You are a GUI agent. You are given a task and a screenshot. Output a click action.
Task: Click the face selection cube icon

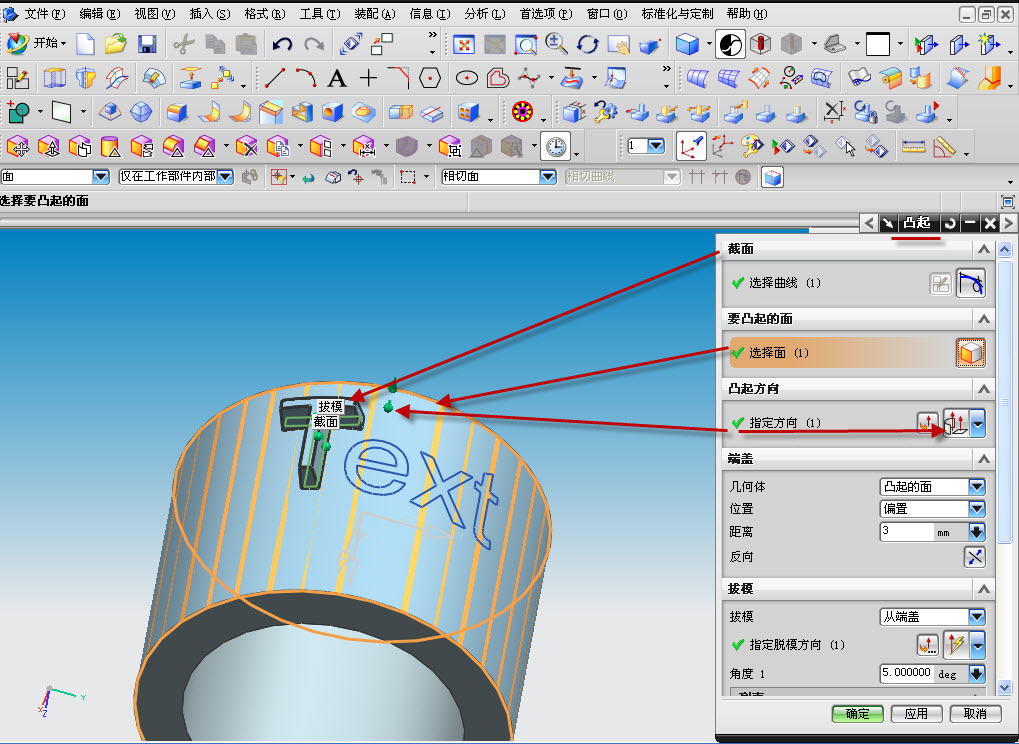[970, 353]
